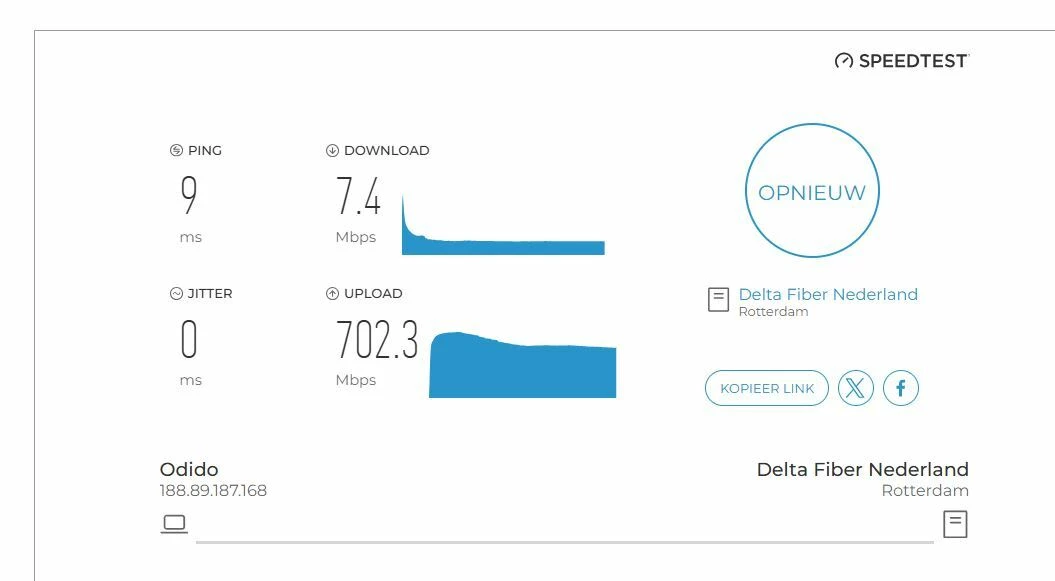The image size is (1055, 581).
Task: Click the upload speed graph
Action: (x=523, y=364)
